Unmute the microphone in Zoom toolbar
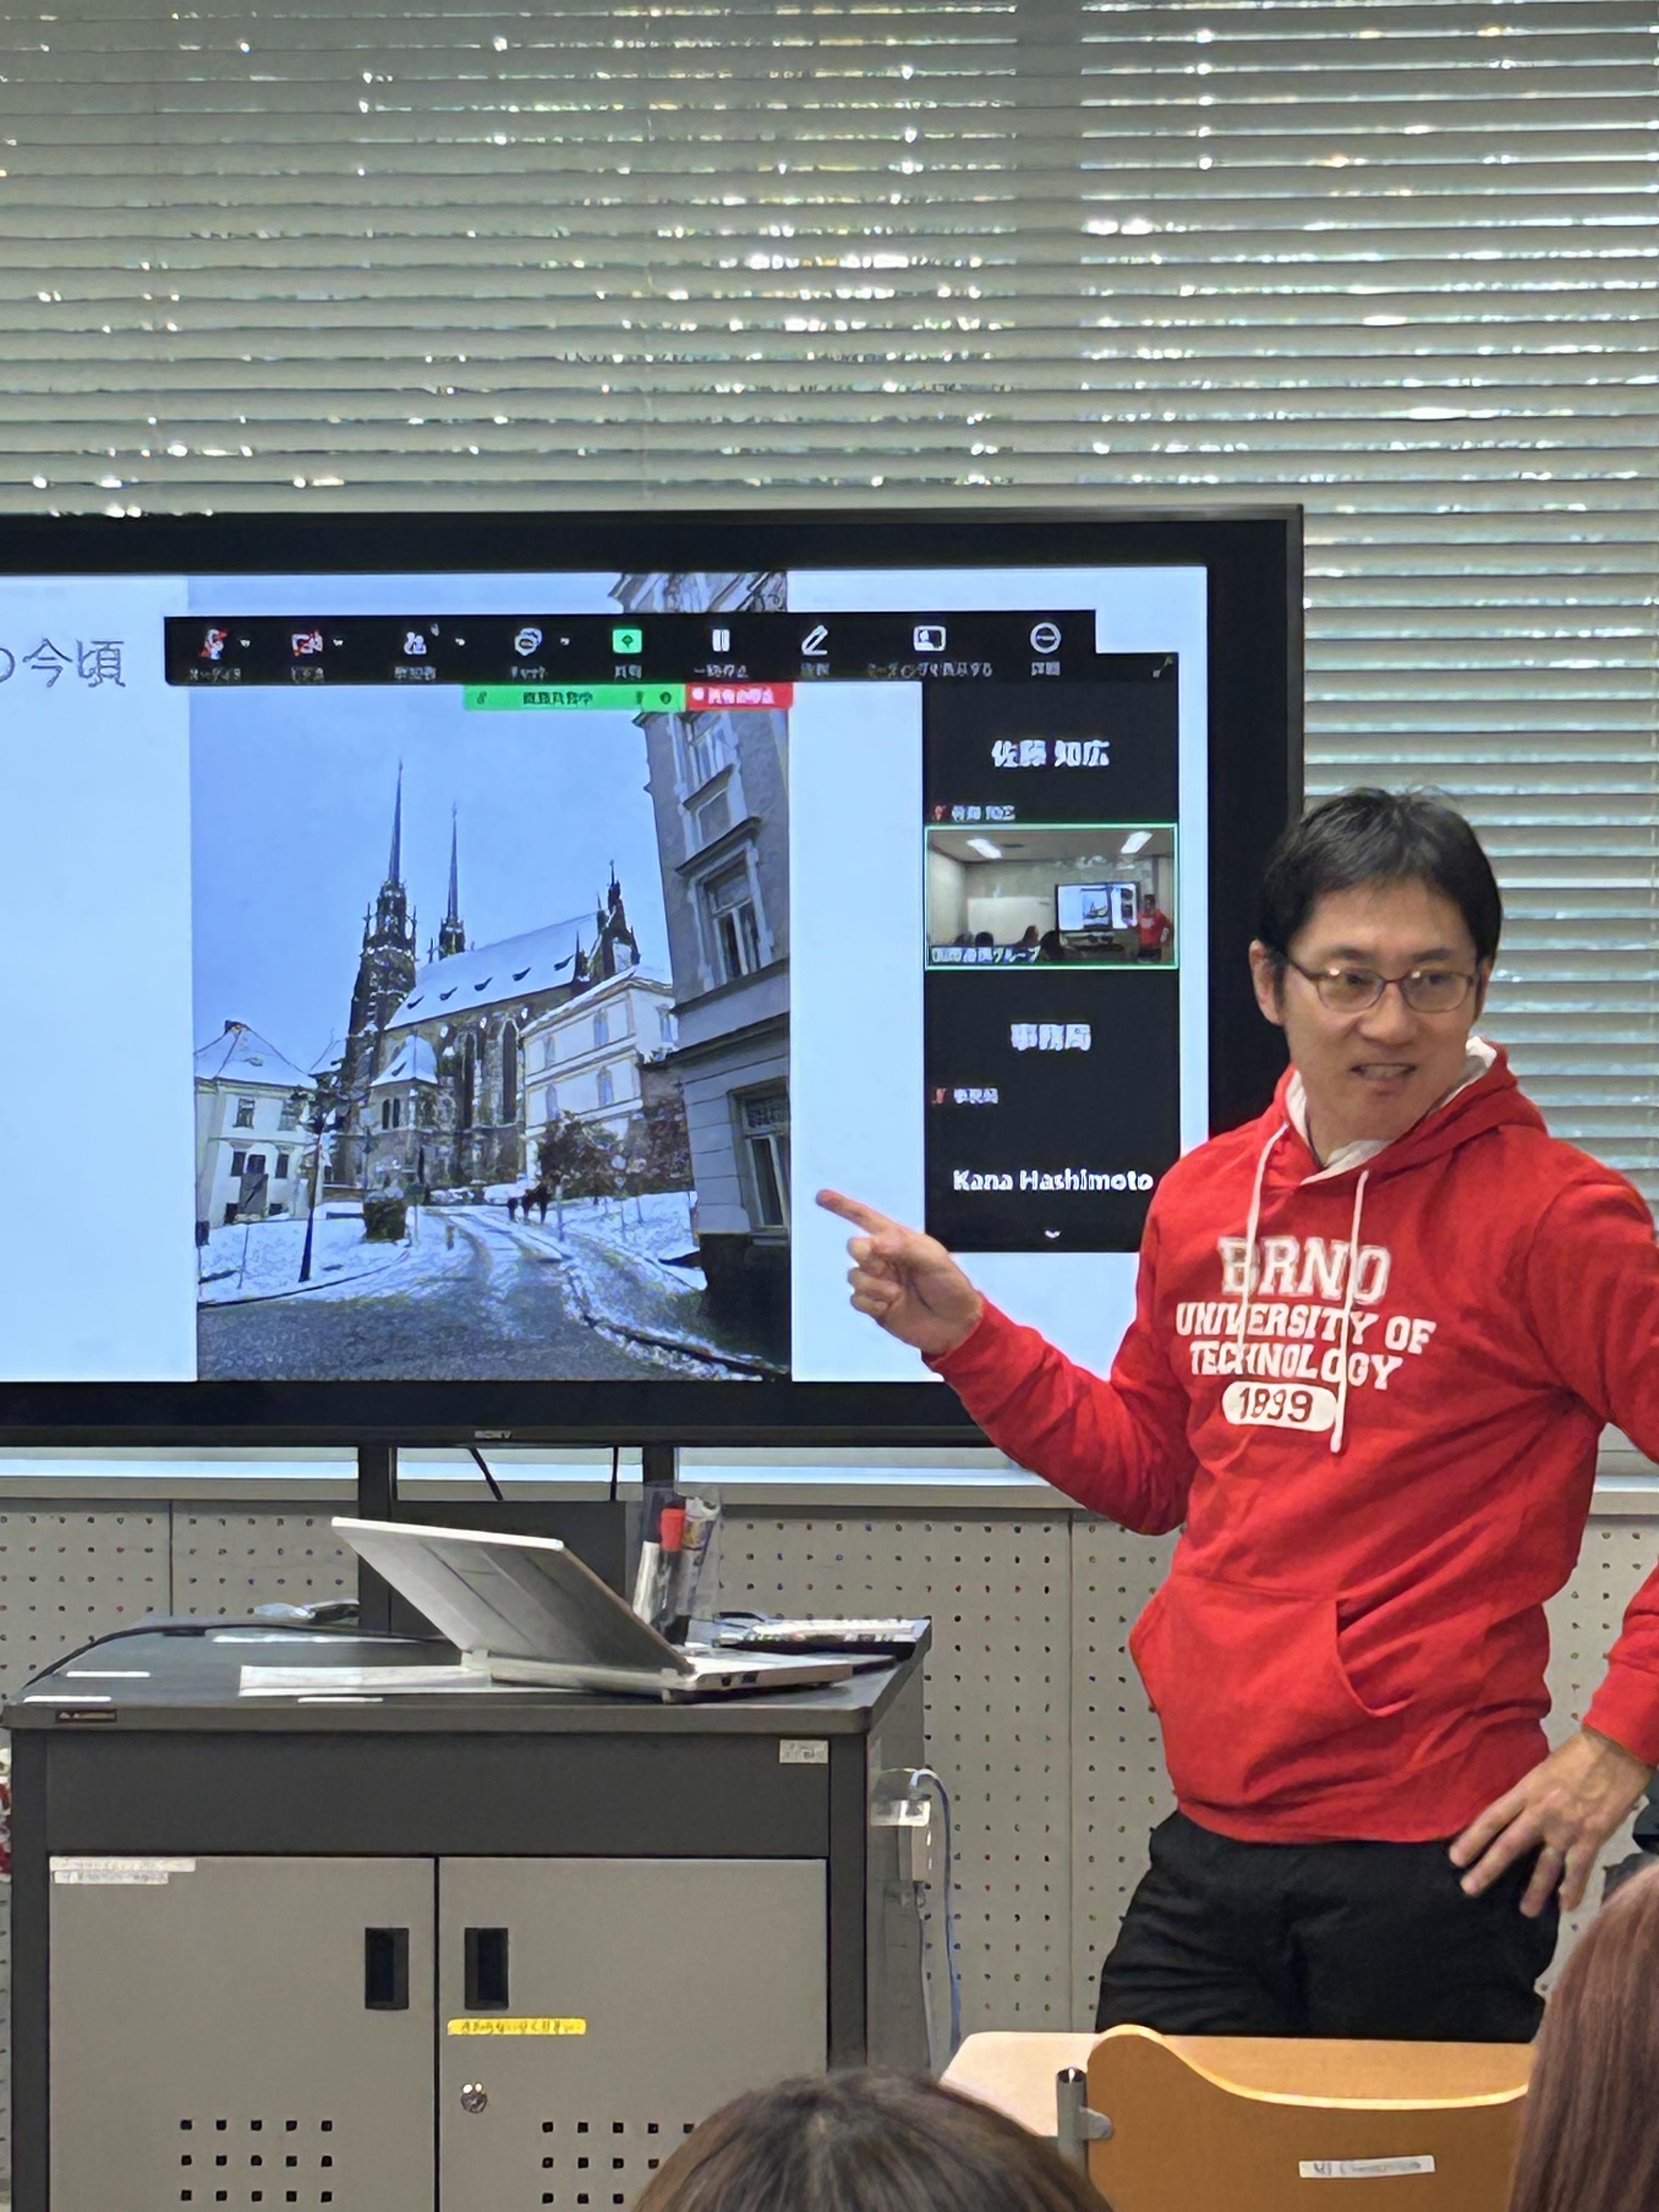 pyautogui.click(x=213, y=643)
